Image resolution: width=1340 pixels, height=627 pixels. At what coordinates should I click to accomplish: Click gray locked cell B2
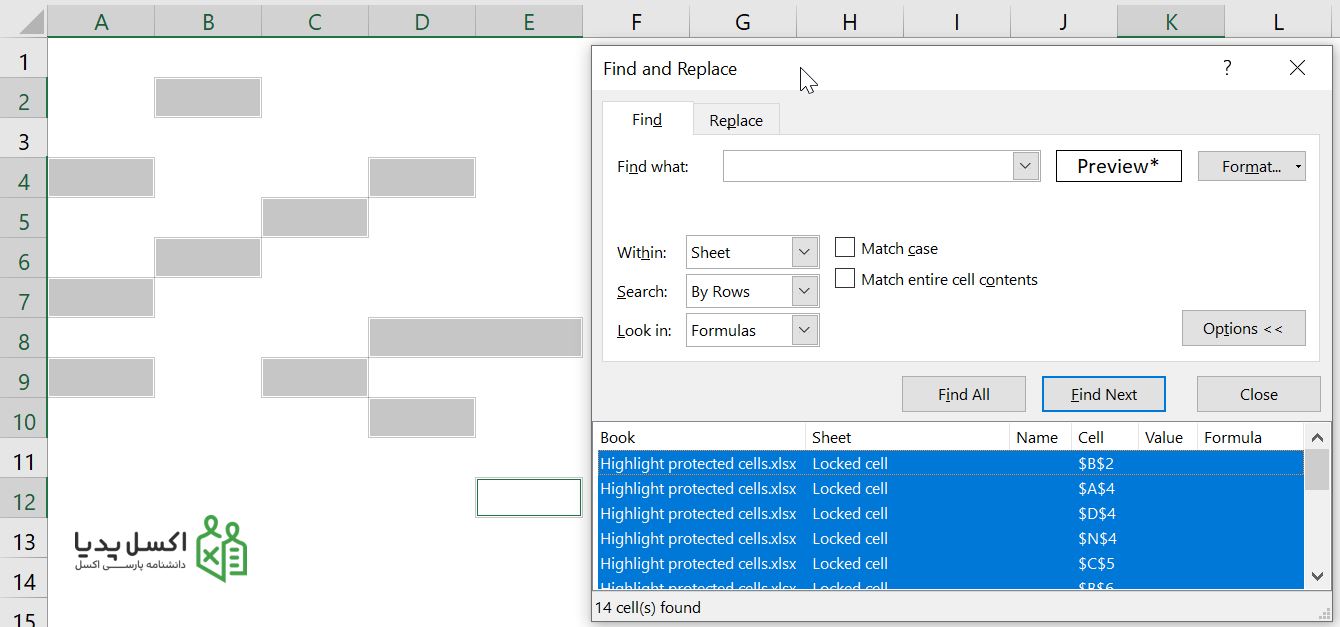tap(208, 98)
